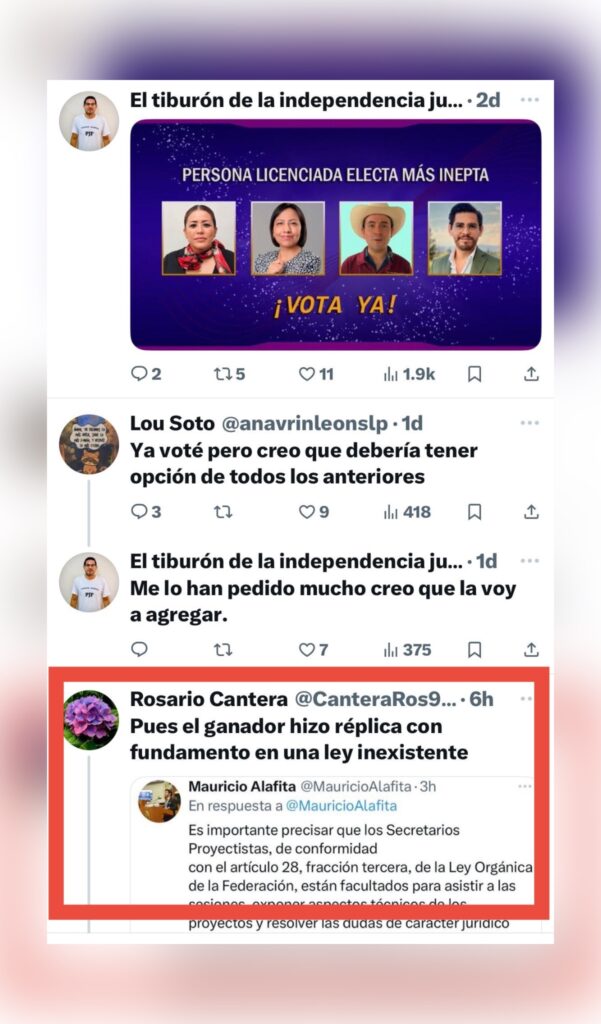Bookmark the poll tweet with 1.9k views
The image size is (601, 1024).
(x=475, y=374)
